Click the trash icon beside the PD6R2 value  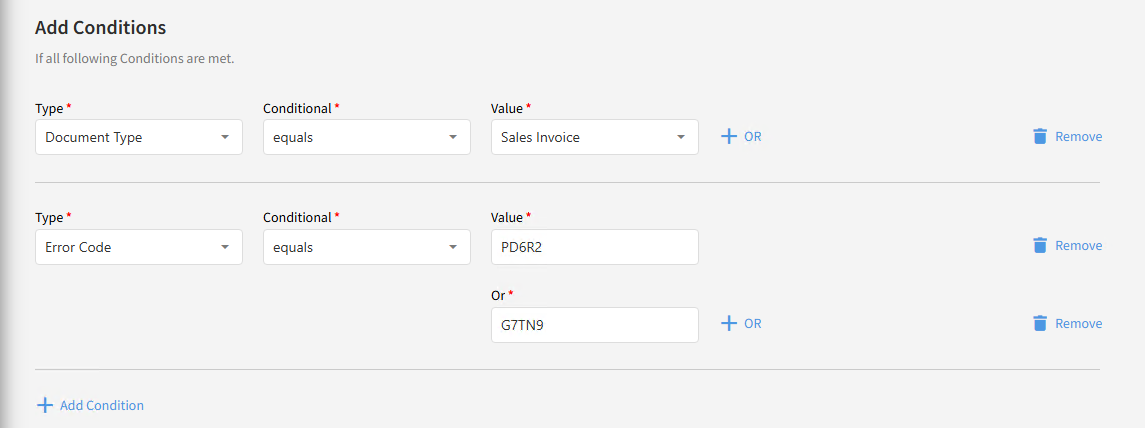click(x=1040, y=245)
